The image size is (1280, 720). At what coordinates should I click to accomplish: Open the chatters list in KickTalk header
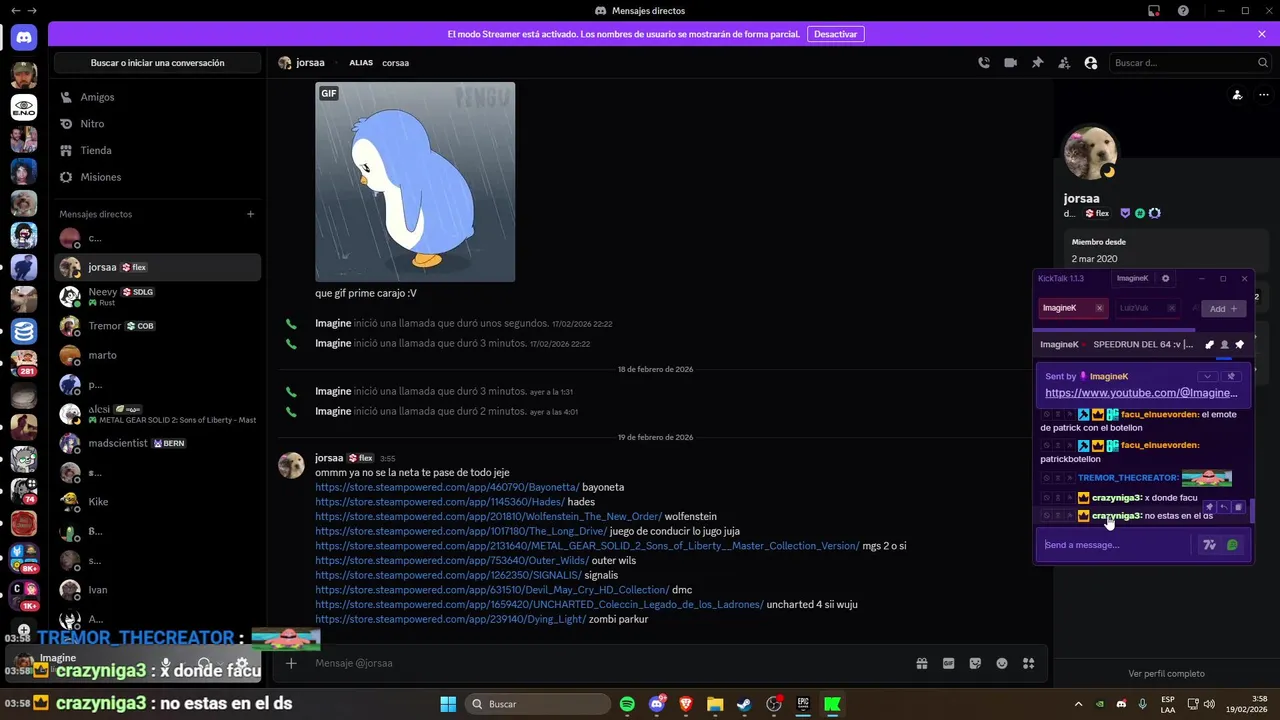tap(1224, 344)
